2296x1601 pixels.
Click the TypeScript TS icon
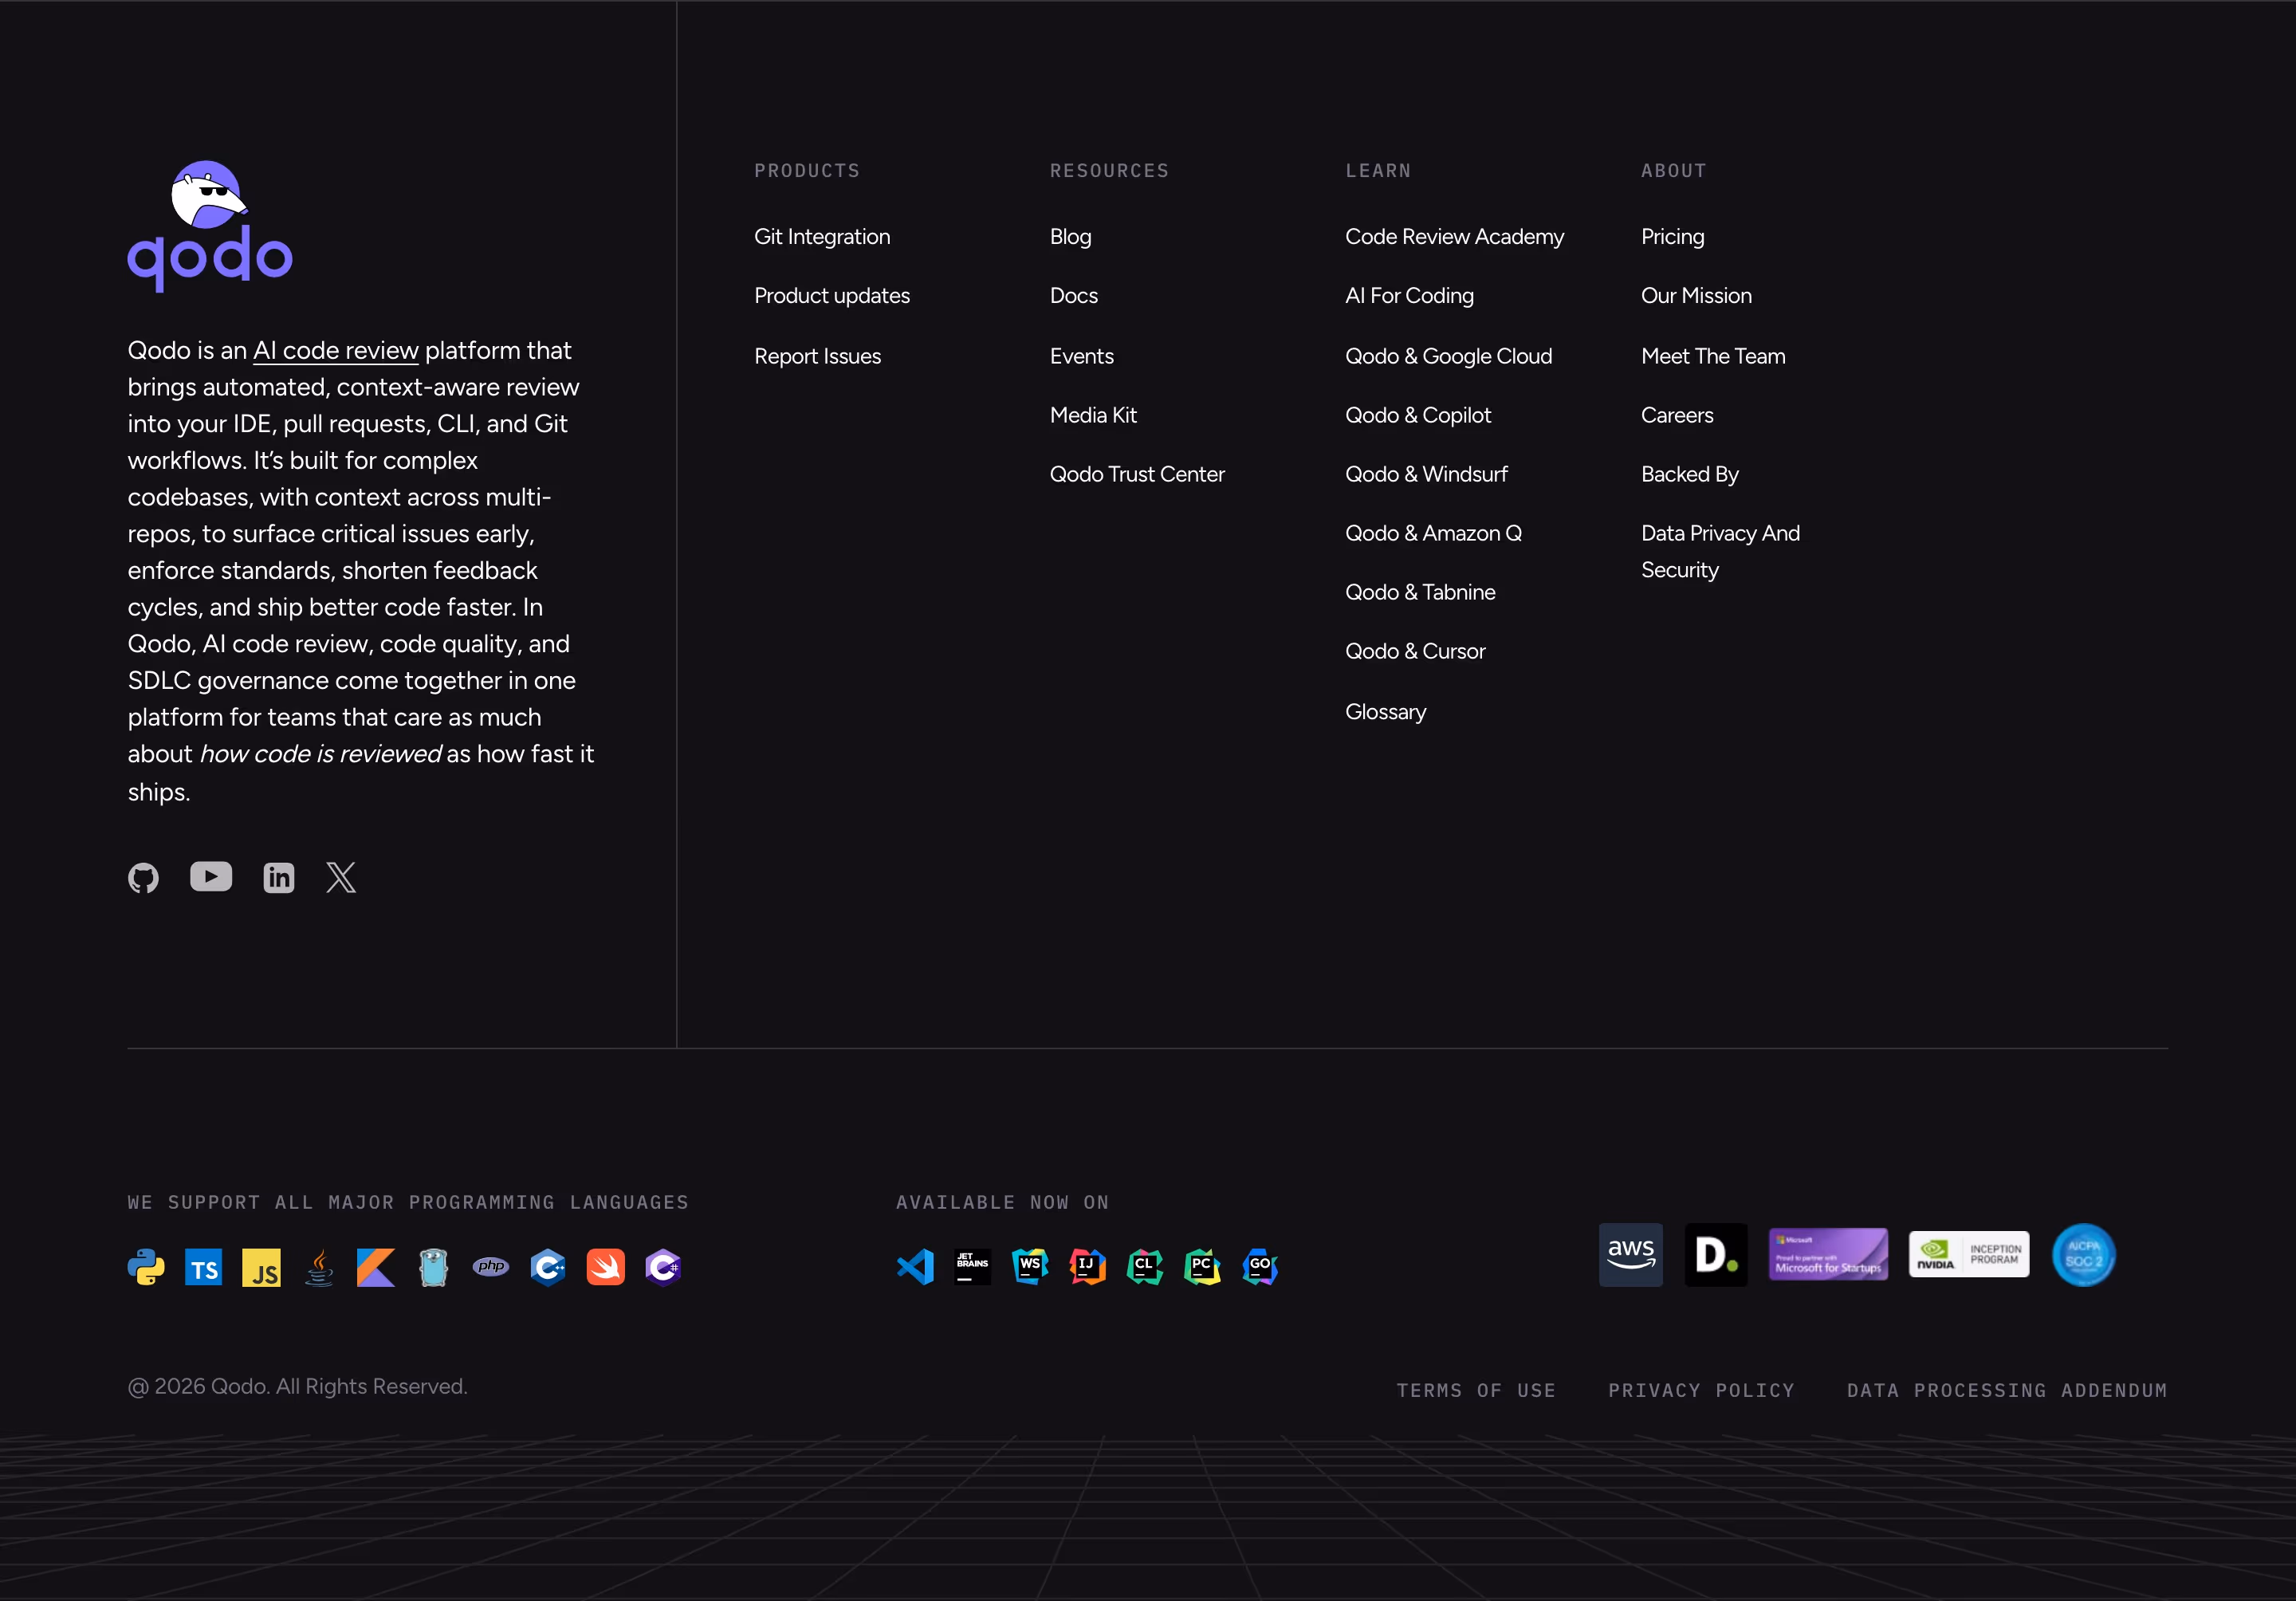point(204,1267)
